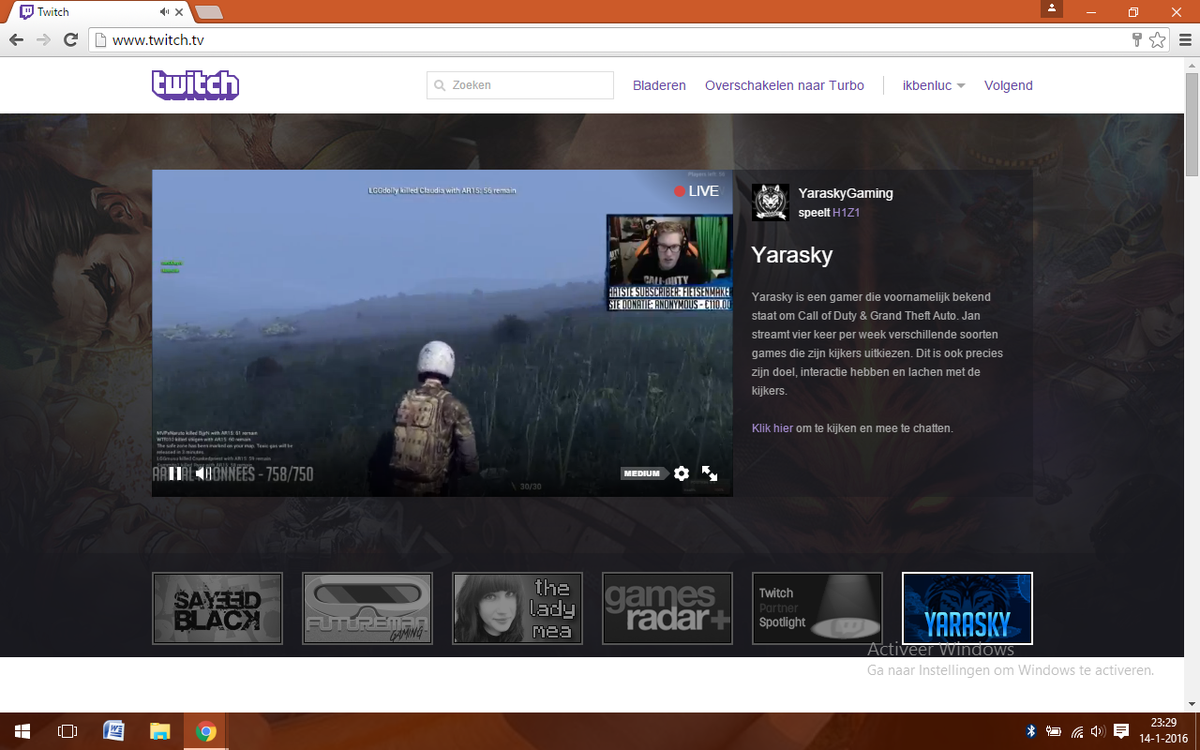The image size is (1200, 750).
Task: Click the Chrome user profile button
Action: pyautogui.click(x=1051, y=10)
